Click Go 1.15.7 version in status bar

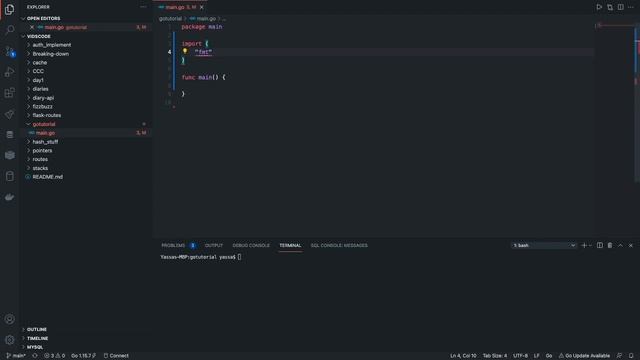[83, 356]
